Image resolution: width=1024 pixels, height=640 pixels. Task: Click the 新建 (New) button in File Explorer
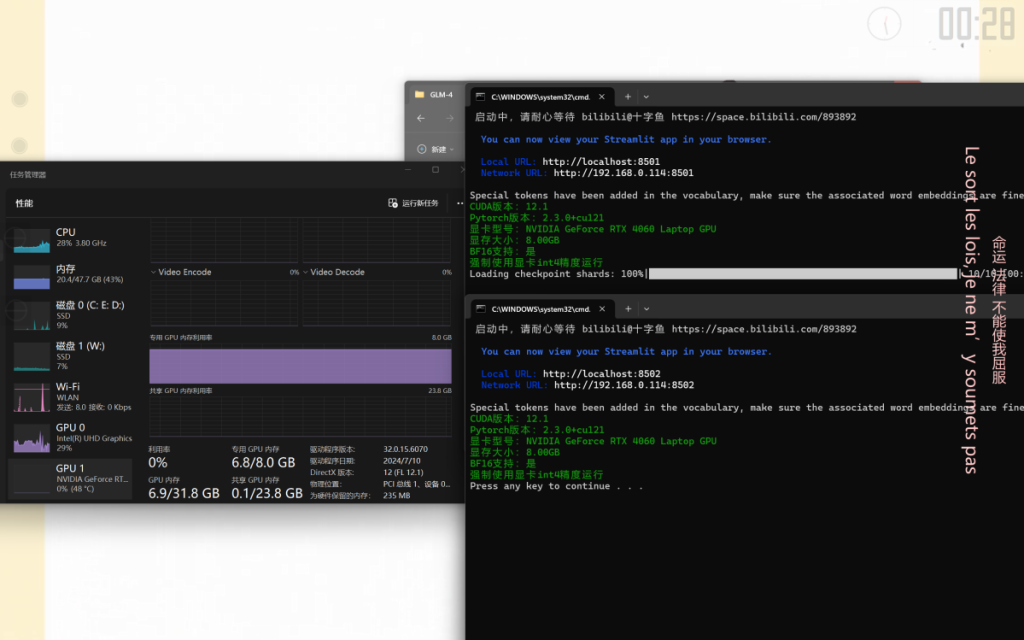(436, 149)
